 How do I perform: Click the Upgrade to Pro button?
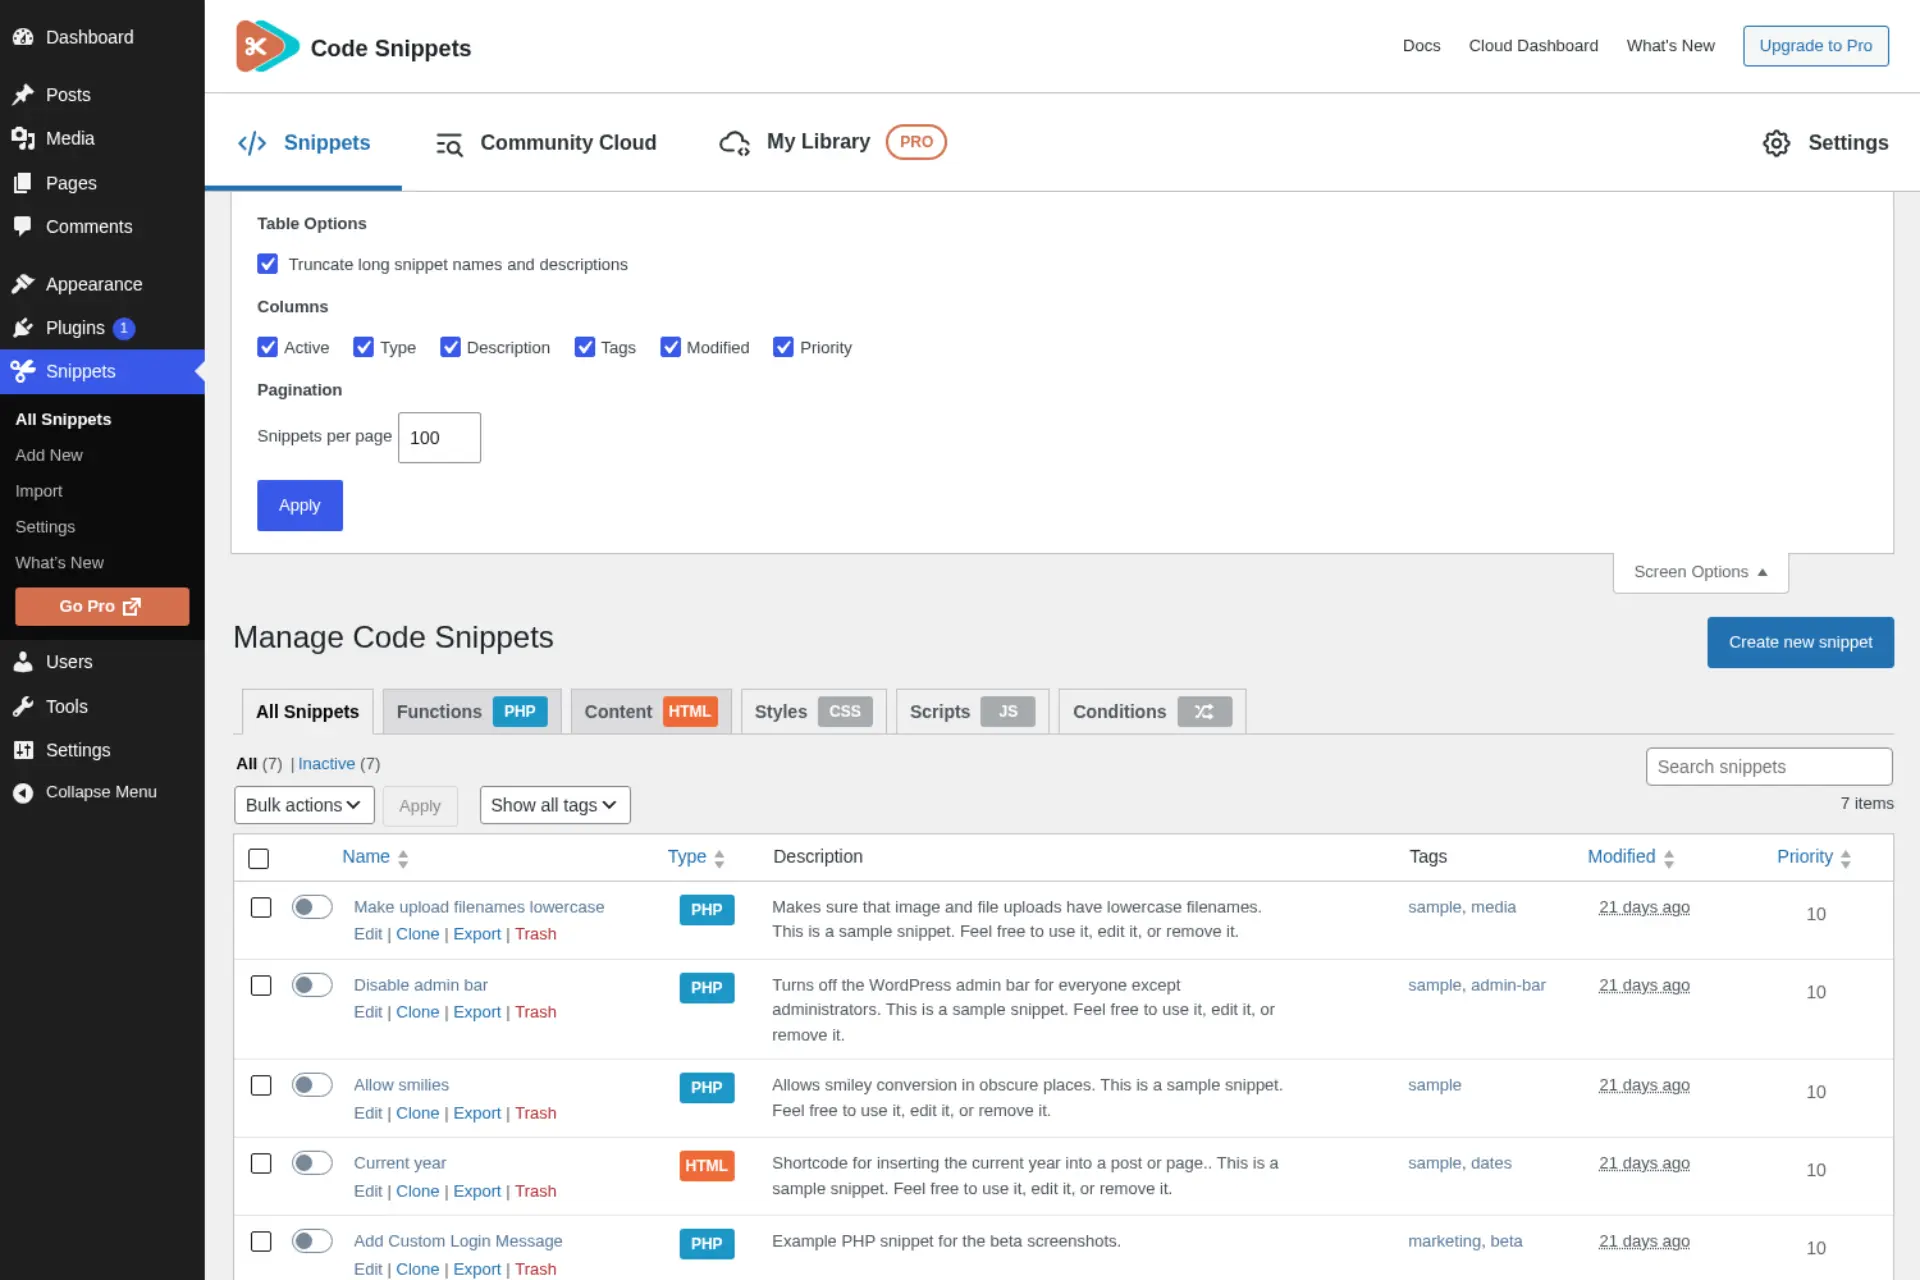[x=1815, y=46]
